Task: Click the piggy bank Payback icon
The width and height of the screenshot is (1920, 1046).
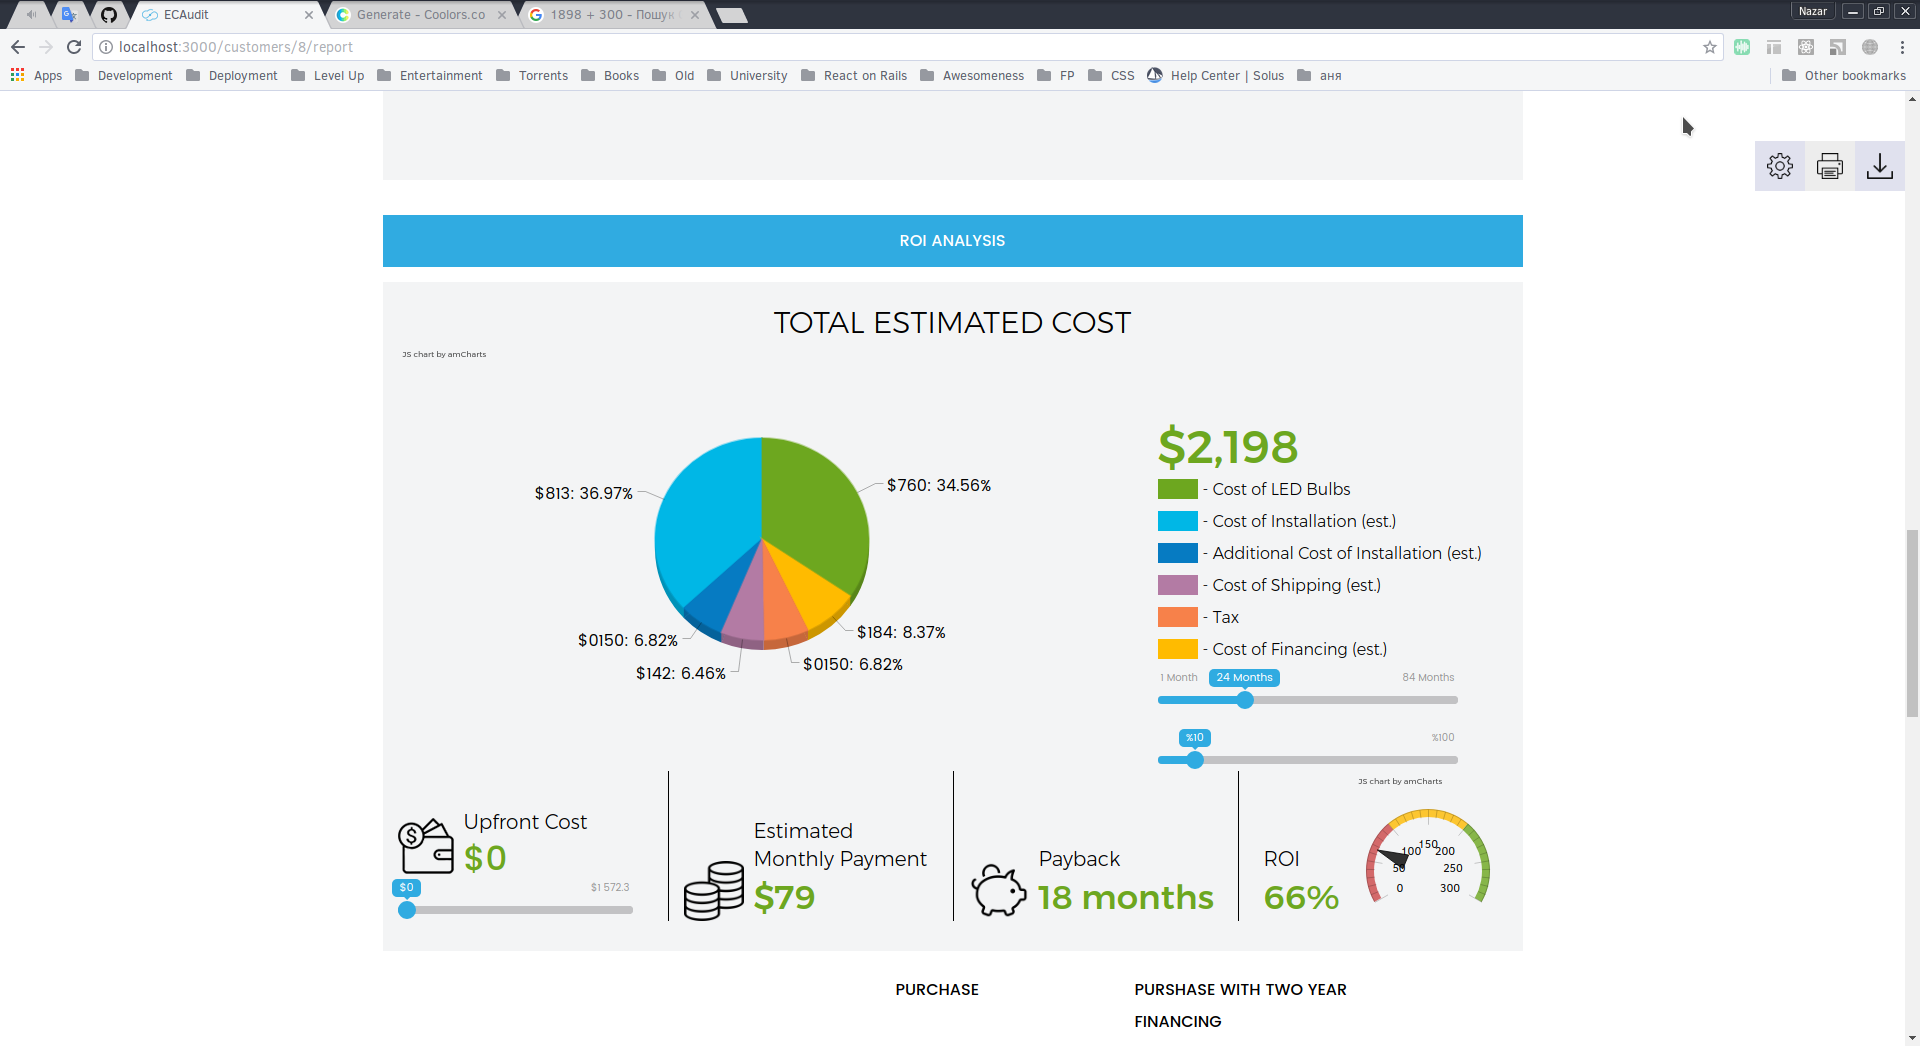Action: click(x=998, y=889)
